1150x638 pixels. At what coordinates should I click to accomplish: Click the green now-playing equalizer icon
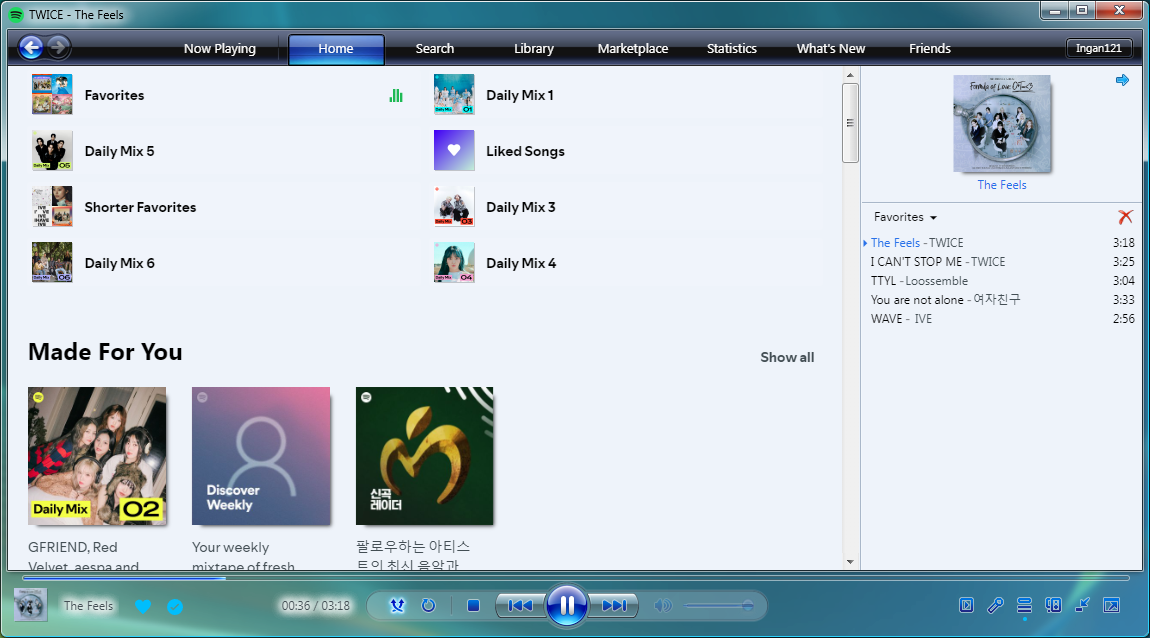pos(396,95)
